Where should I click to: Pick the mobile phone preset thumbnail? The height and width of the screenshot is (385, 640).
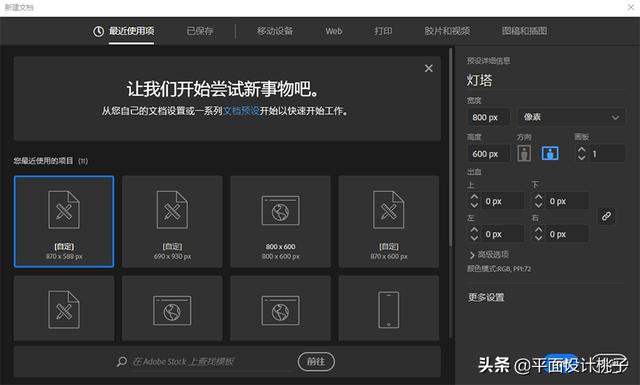tap(389, 308)
